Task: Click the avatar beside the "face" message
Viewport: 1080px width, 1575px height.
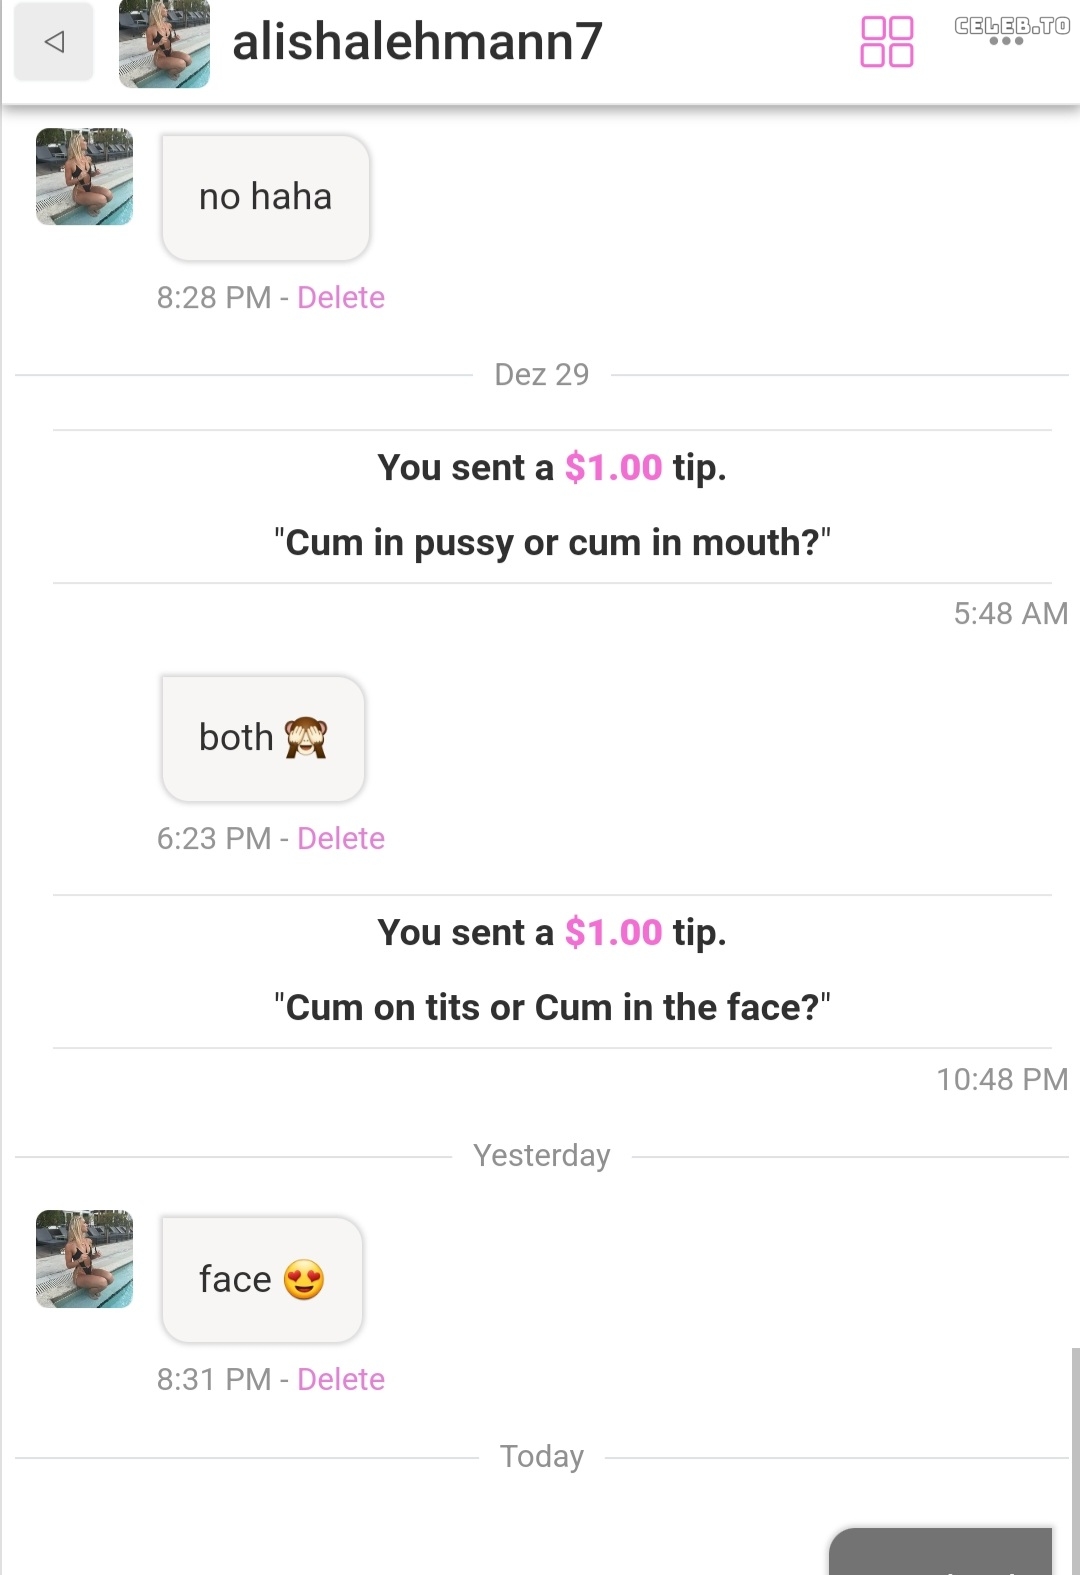Action: click(x=85, y=1259)
